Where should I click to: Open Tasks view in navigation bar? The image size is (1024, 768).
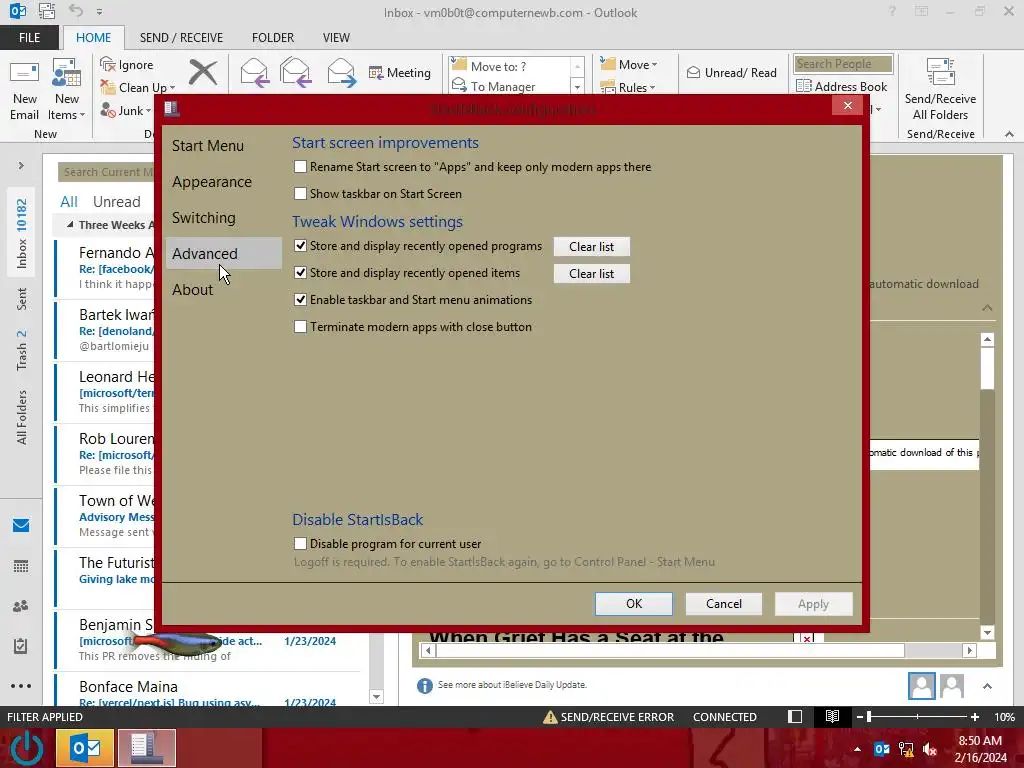pyautogui.click(x=21, y=646)
